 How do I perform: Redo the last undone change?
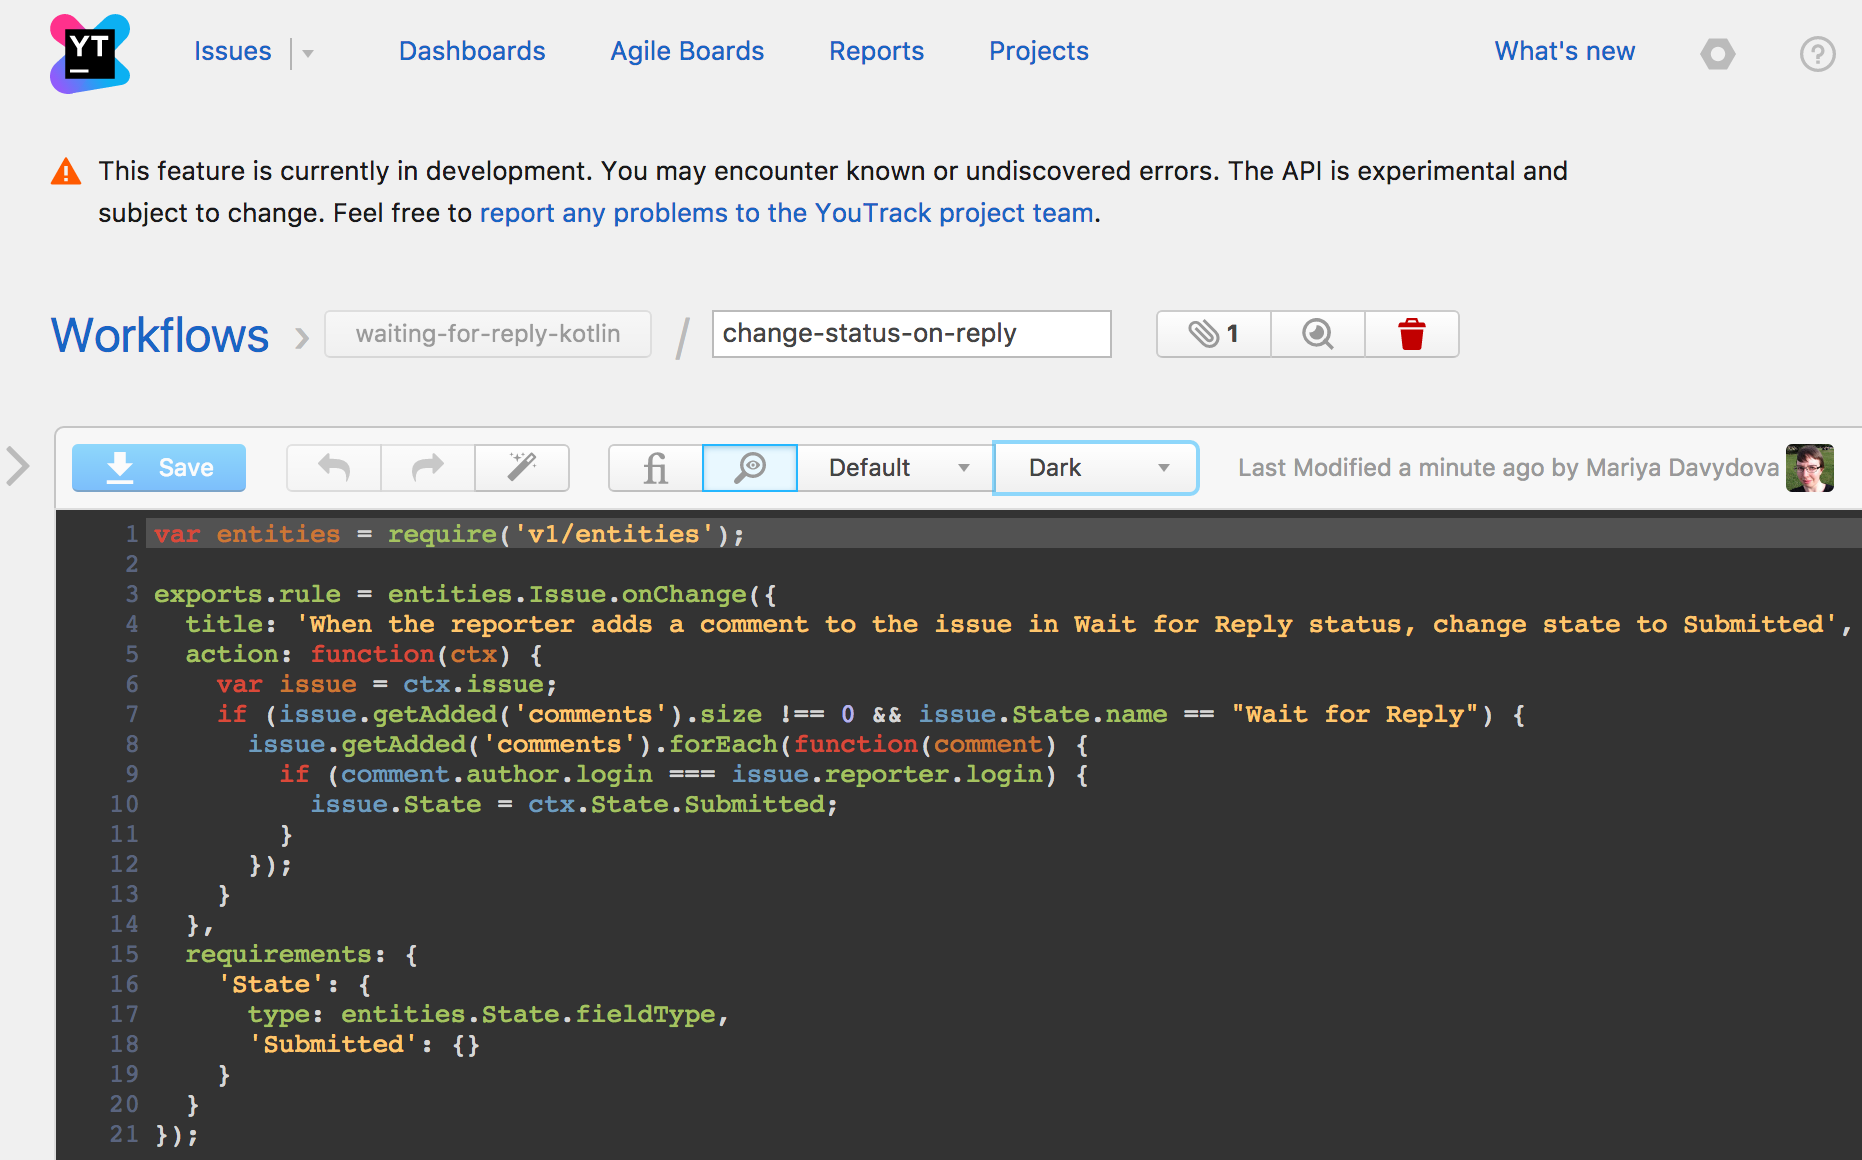(x=428, y=468)
